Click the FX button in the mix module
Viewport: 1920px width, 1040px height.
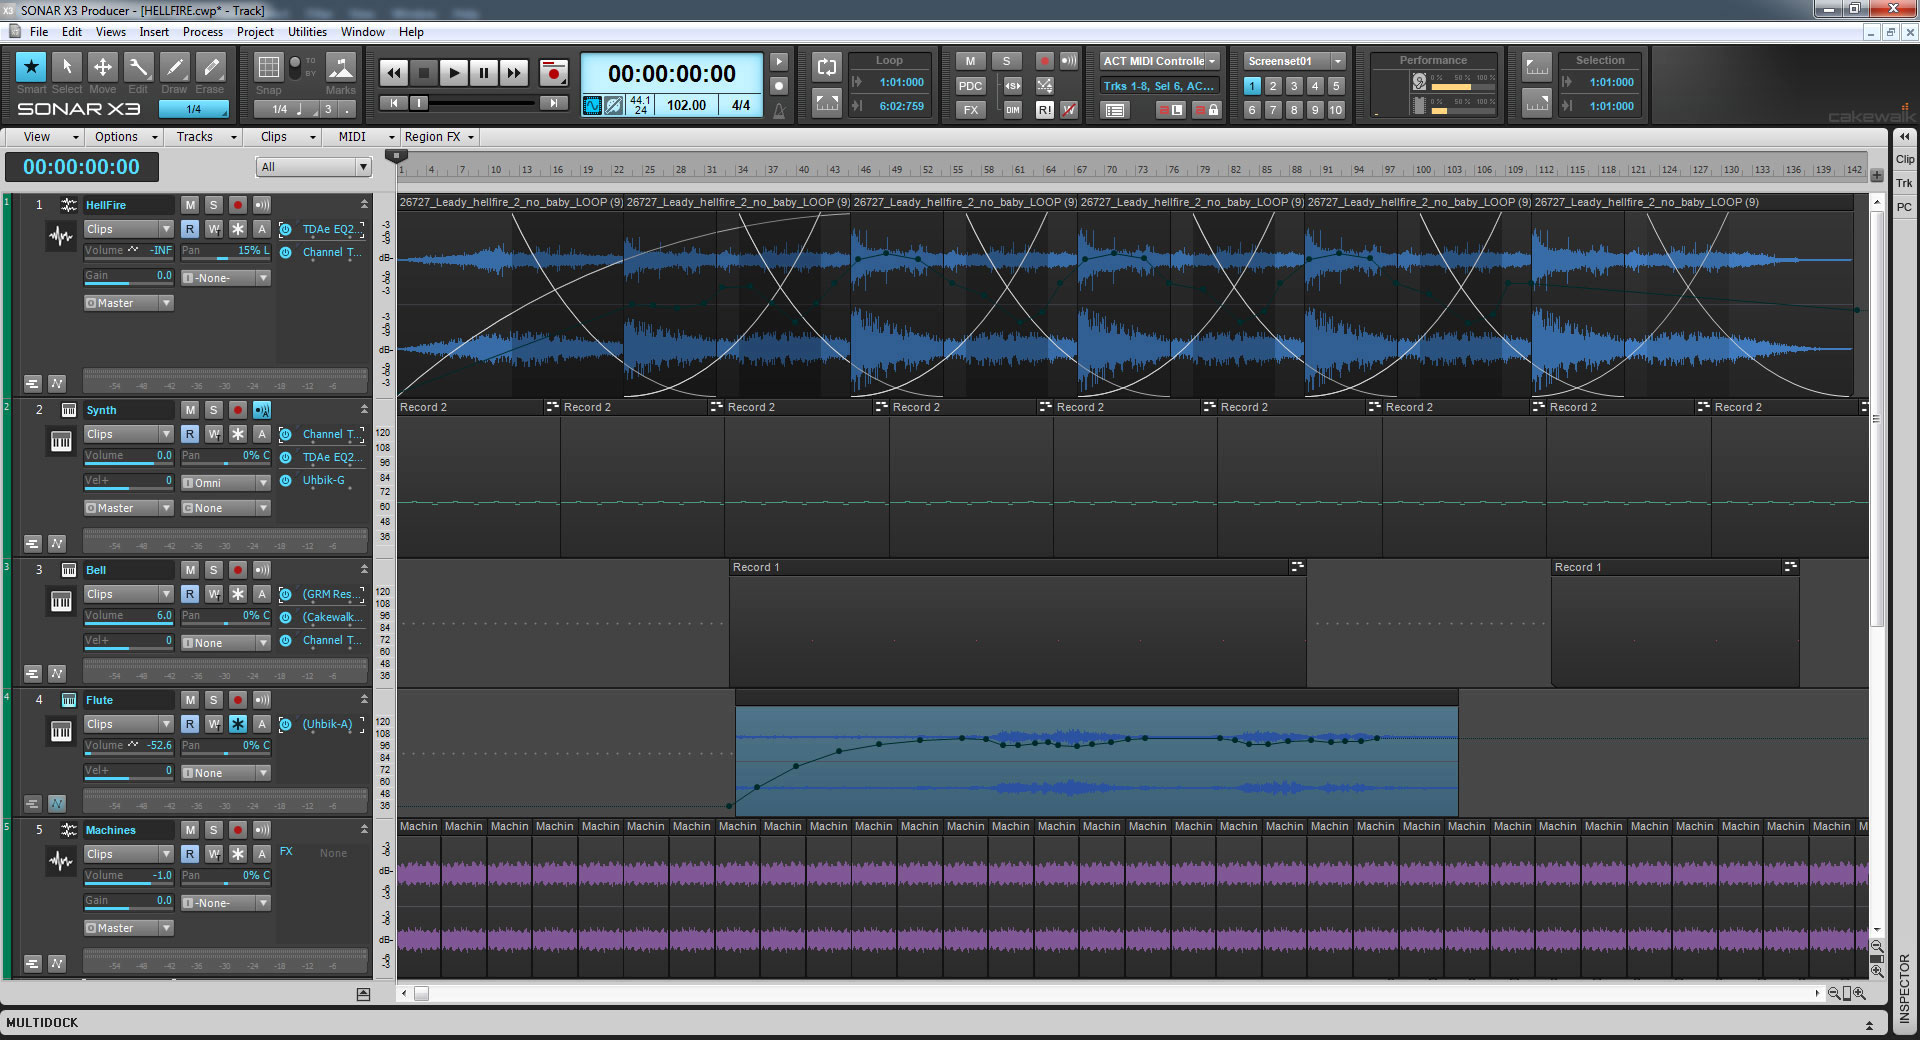[969, 110]
